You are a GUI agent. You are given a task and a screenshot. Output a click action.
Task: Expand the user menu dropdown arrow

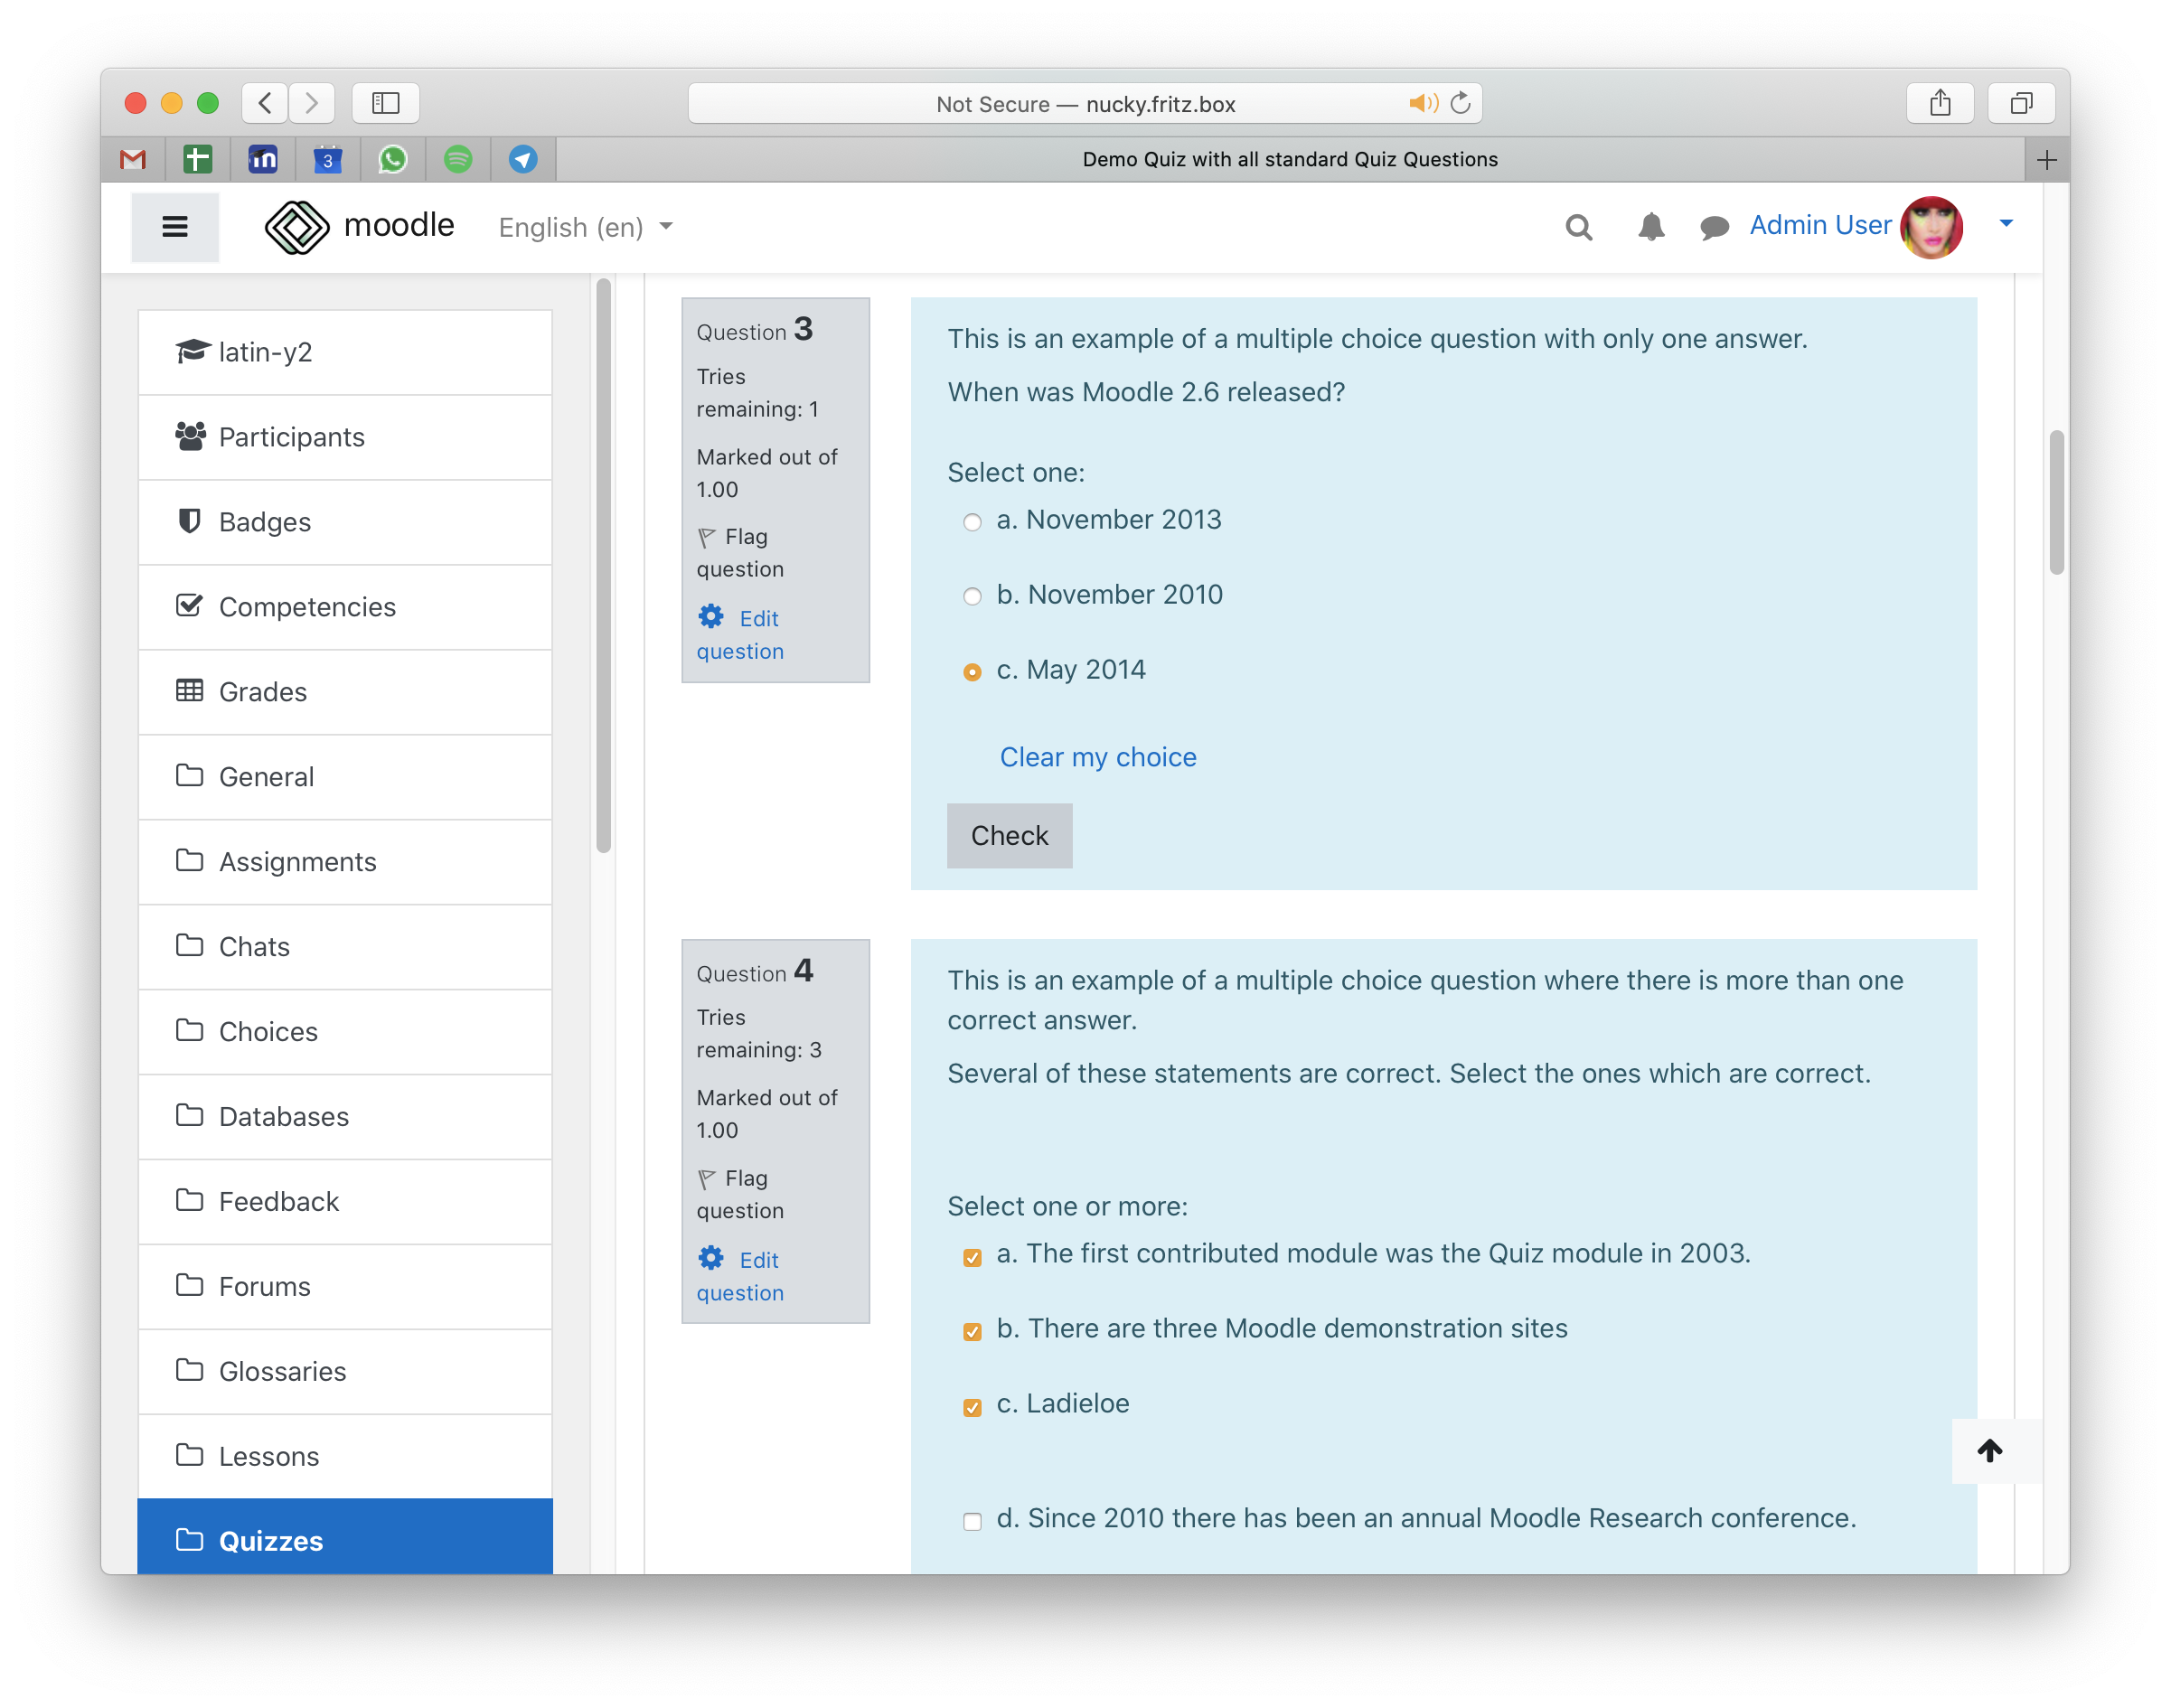pos(2006,224)
